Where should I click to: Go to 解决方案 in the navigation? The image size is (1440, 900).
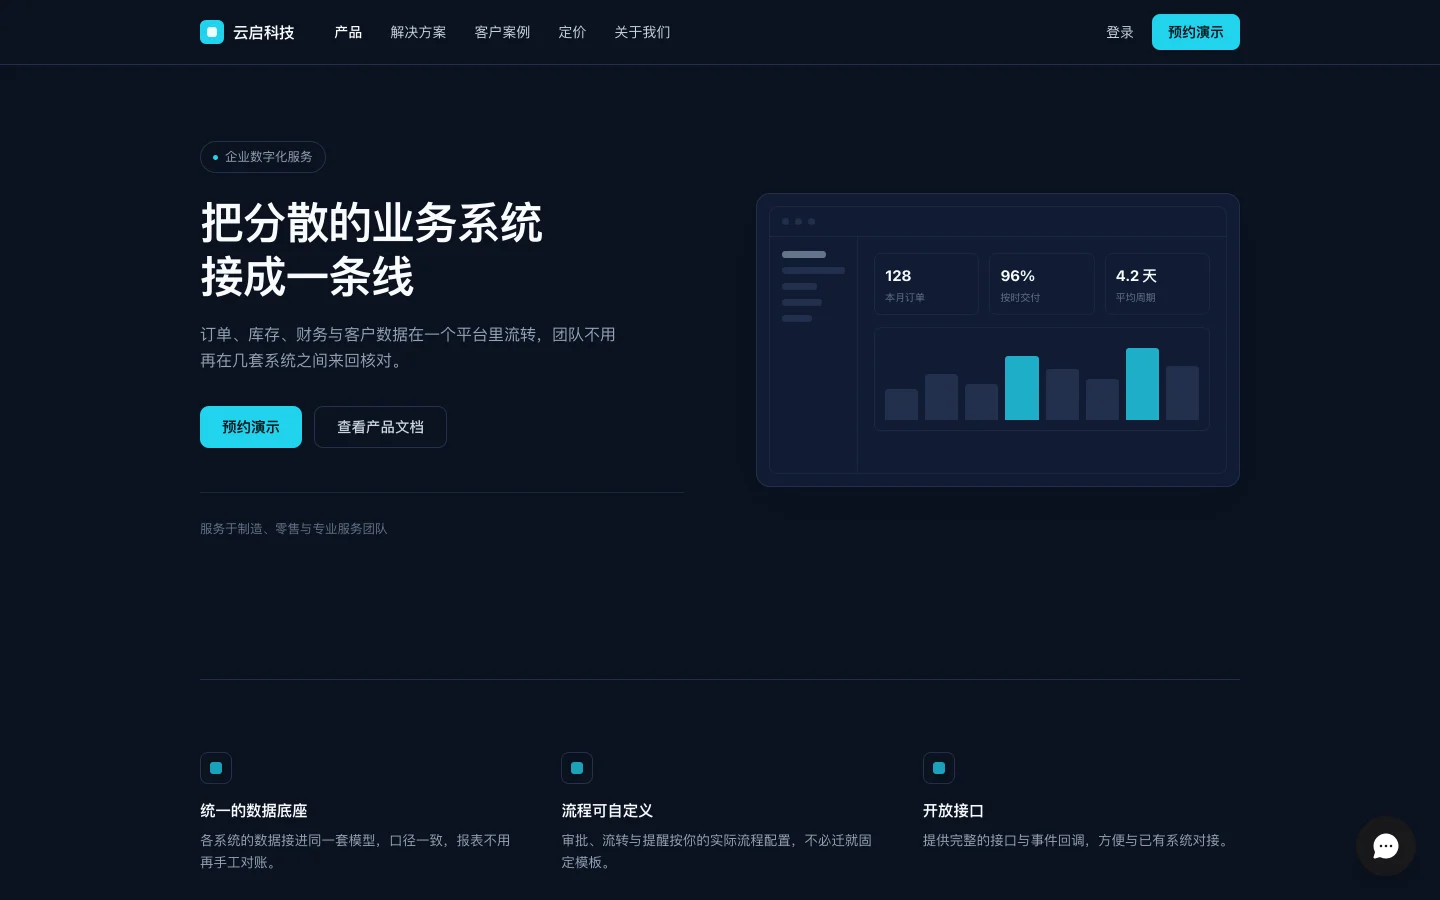point(418,32)
